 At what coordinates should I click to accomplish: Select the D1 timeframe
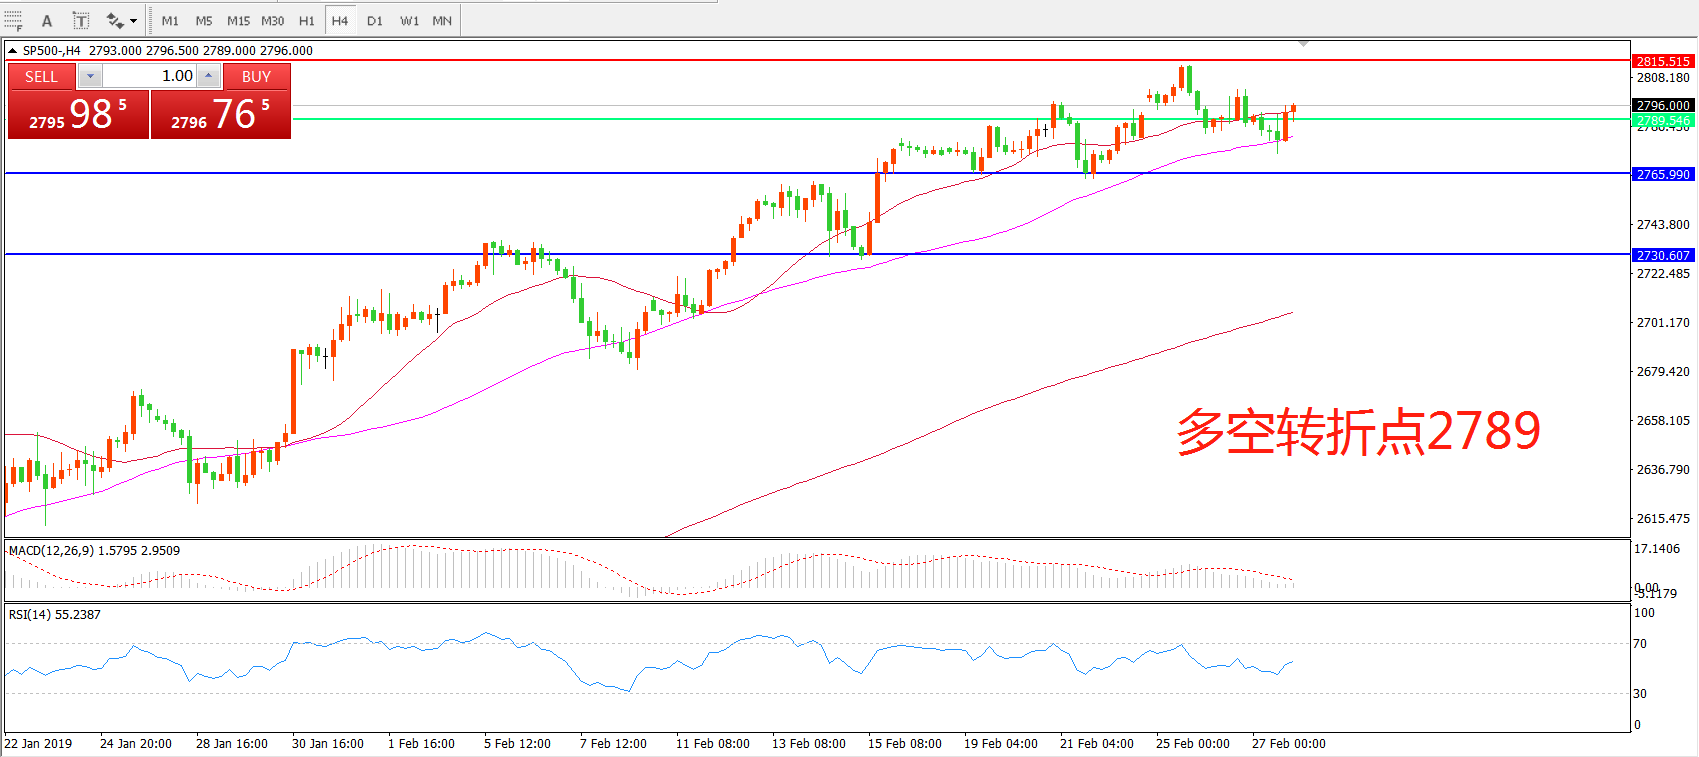374,21
